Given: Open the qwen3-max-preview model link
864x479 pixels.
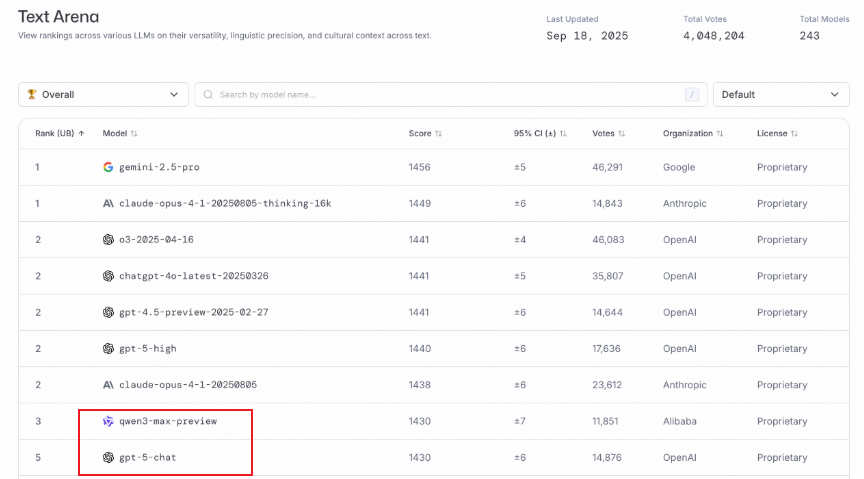Looking at the screenshot, I should 168,421.
